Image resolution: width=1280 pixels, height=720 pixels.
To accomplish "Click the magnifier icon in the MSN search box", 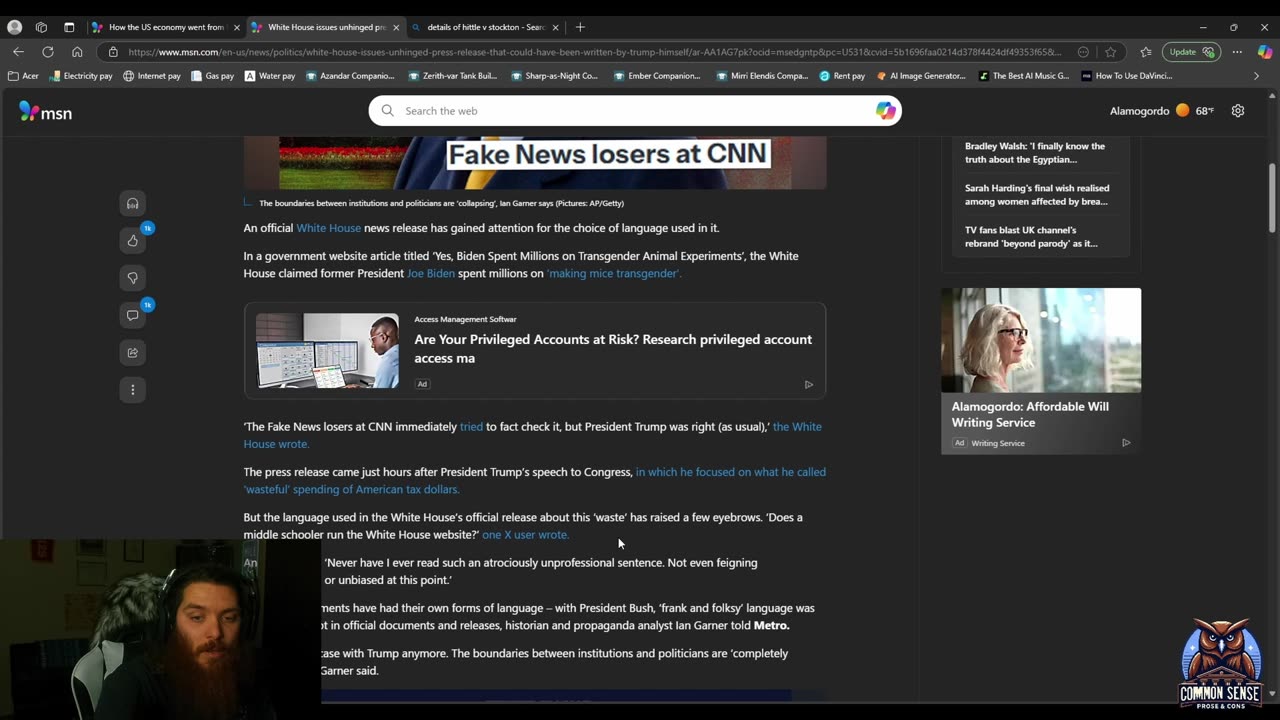I will [x=388, y=111].
